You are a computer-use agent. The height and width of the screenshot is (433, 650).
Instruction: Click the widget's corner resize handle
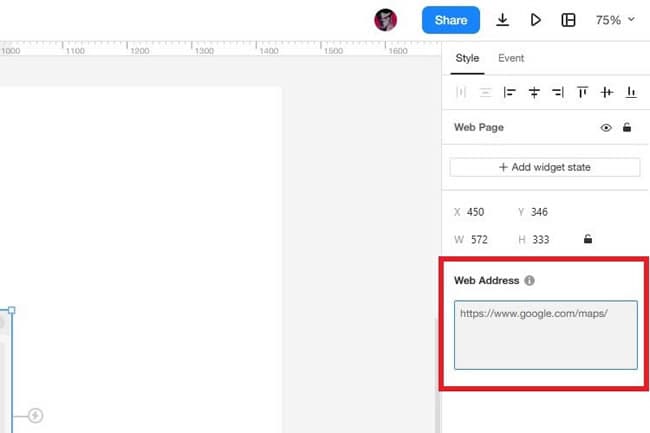[x=12, y=310]
